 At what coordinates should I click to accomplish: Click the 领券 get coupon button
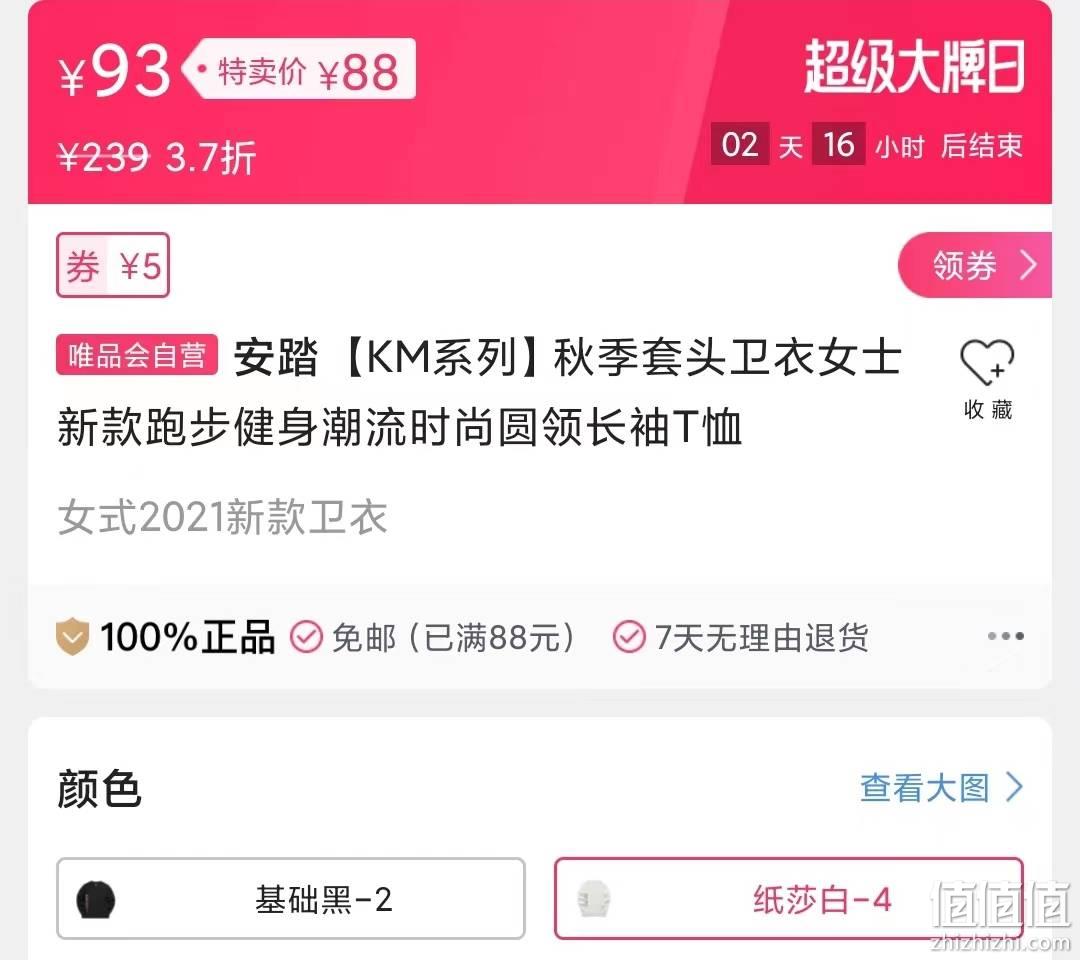(x=975, y=265)
